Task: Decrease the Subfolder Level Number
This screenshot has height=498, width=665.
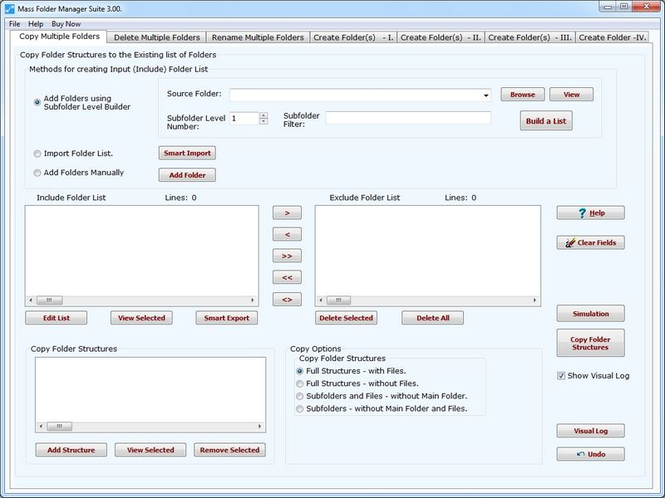Action: 263,121
